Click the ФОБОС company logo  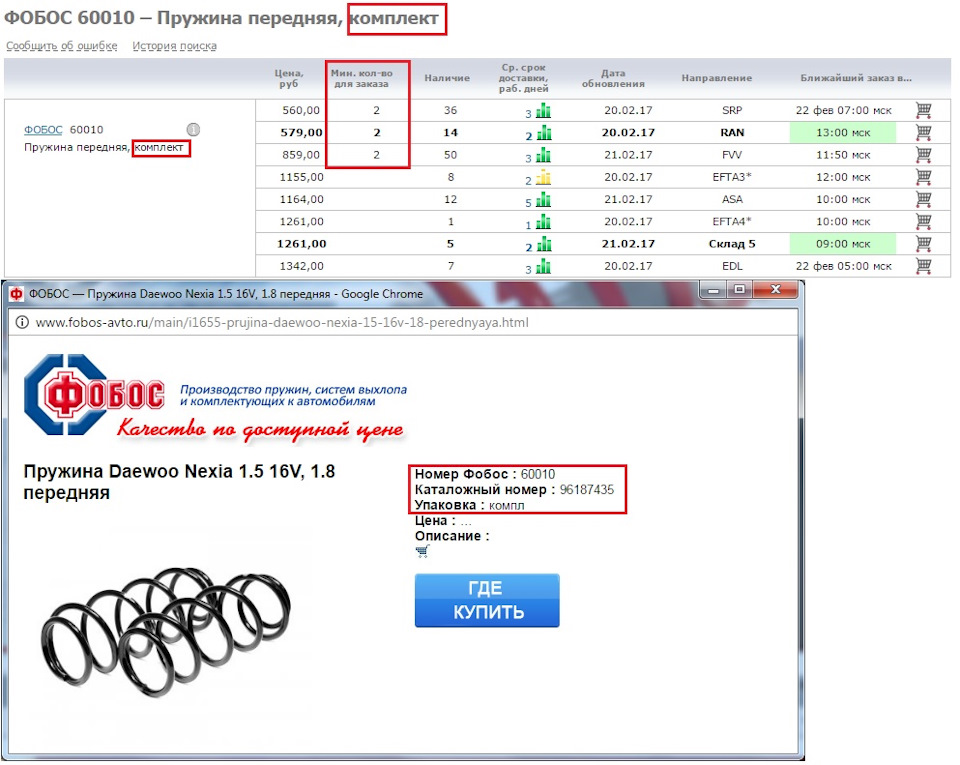coord(95,395)
